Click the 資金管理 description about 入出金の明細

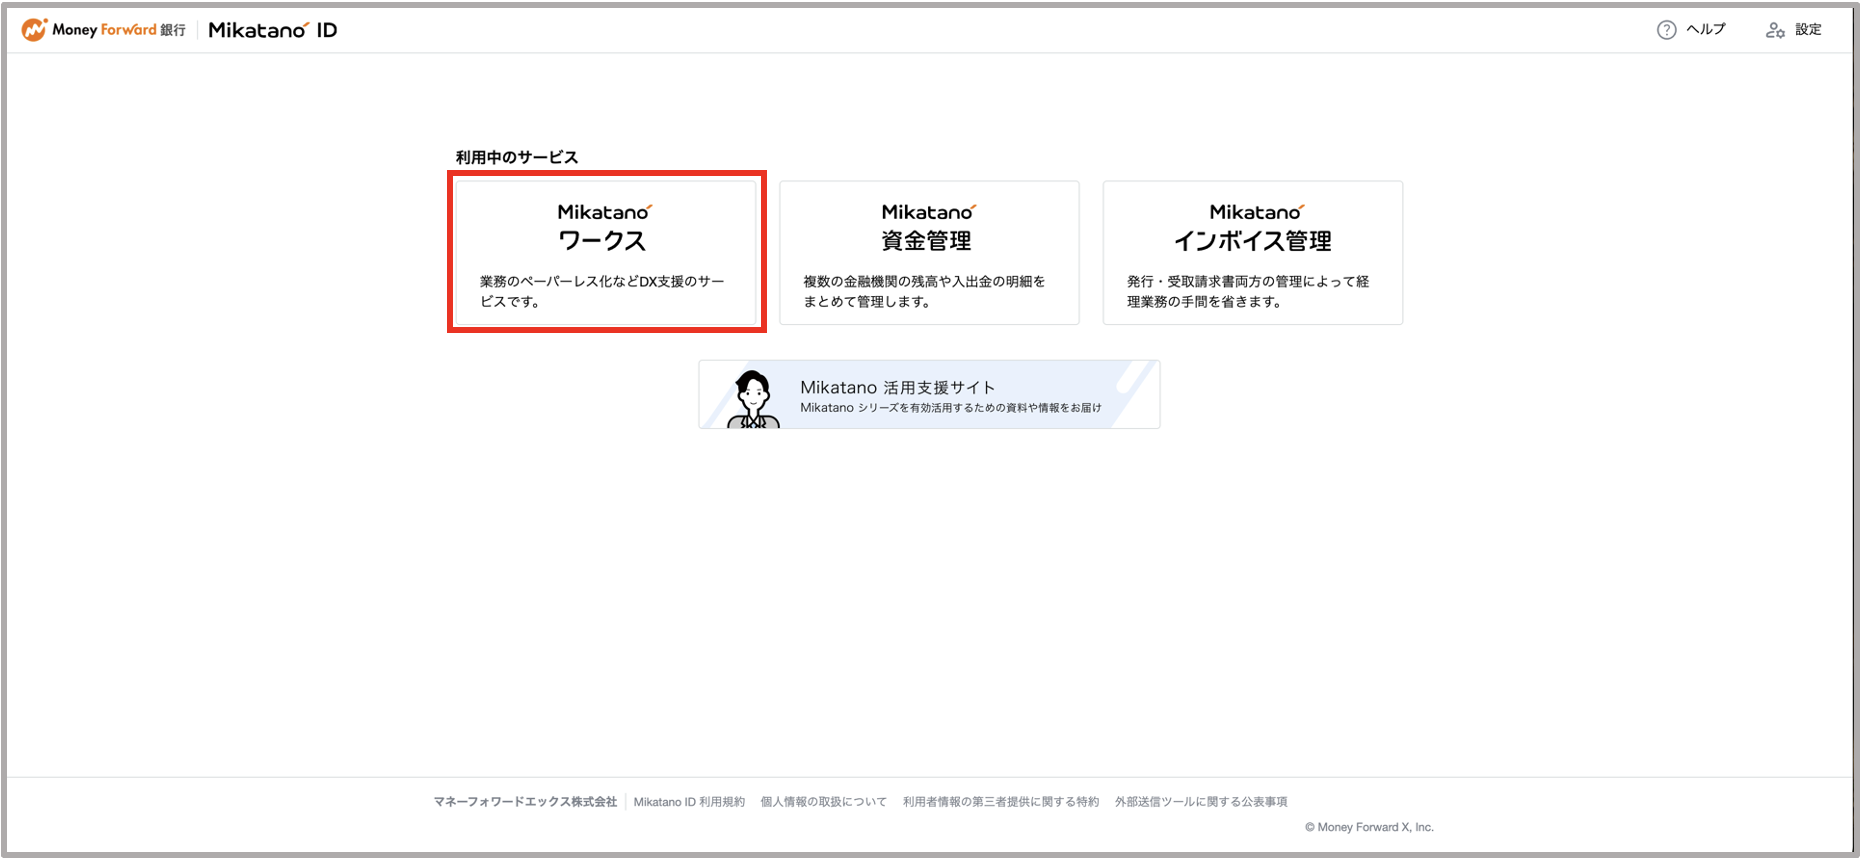924,291
